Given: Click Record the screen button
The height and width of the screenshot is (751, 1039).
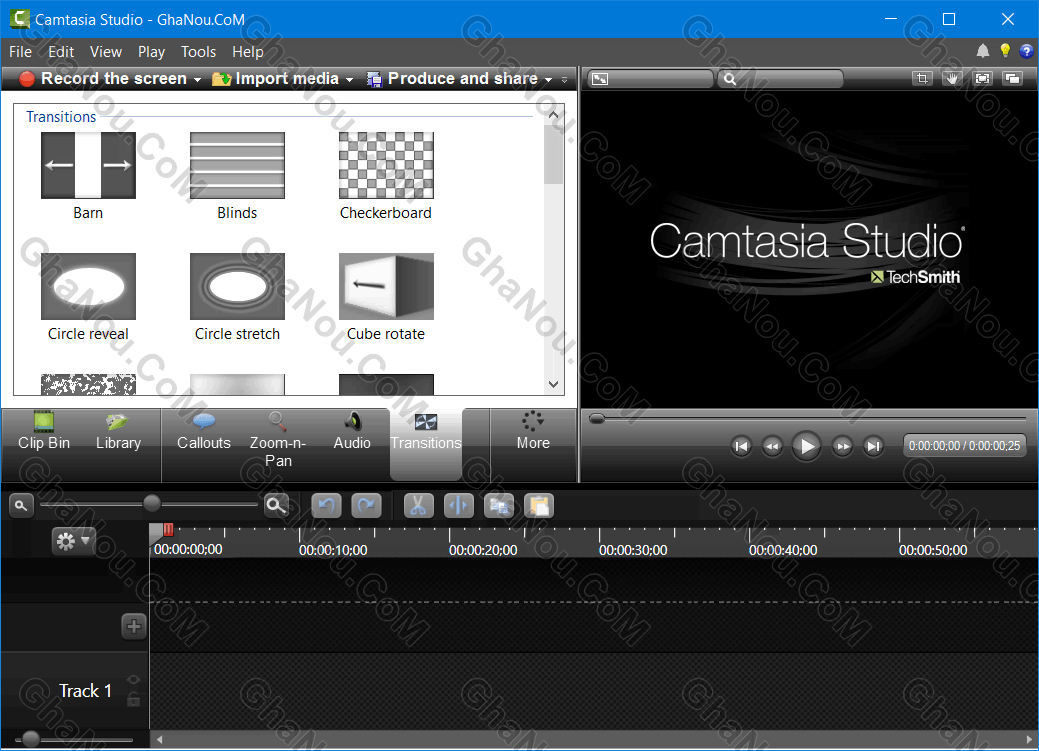Looking at the screenshot, I should pos(103,79).
